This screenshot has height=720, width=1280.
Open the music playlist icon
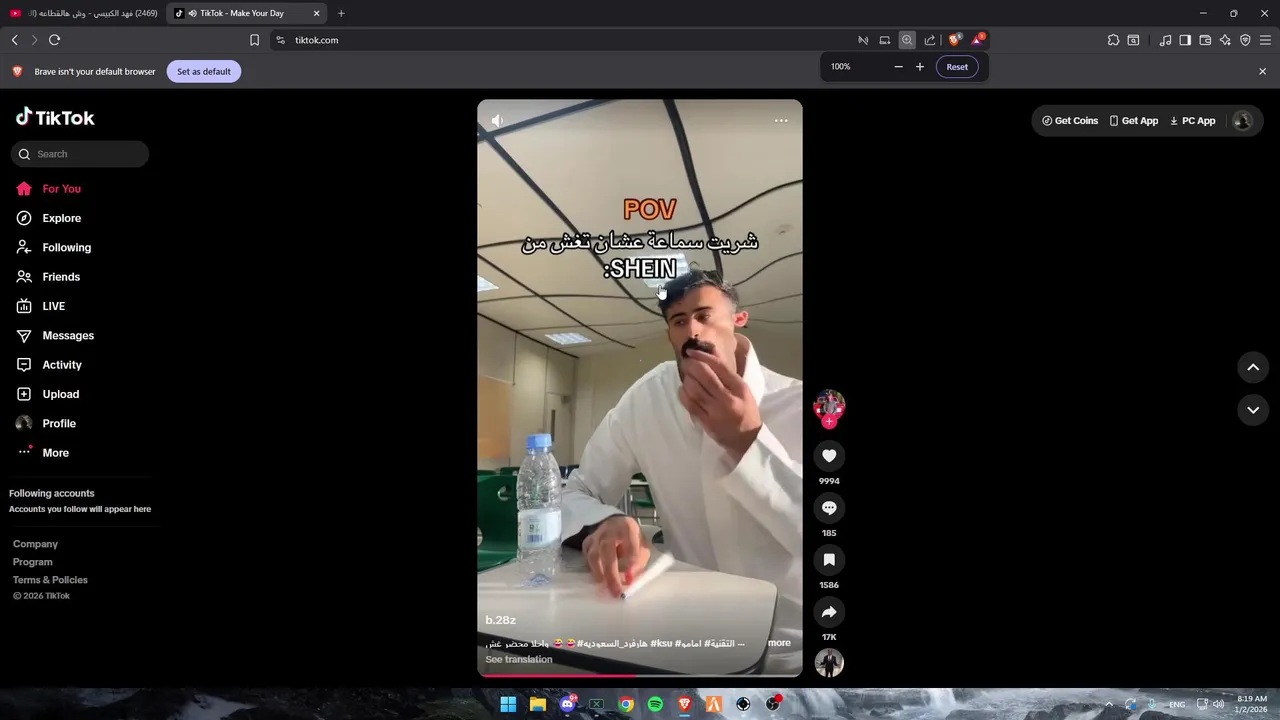coord(1165,40)
